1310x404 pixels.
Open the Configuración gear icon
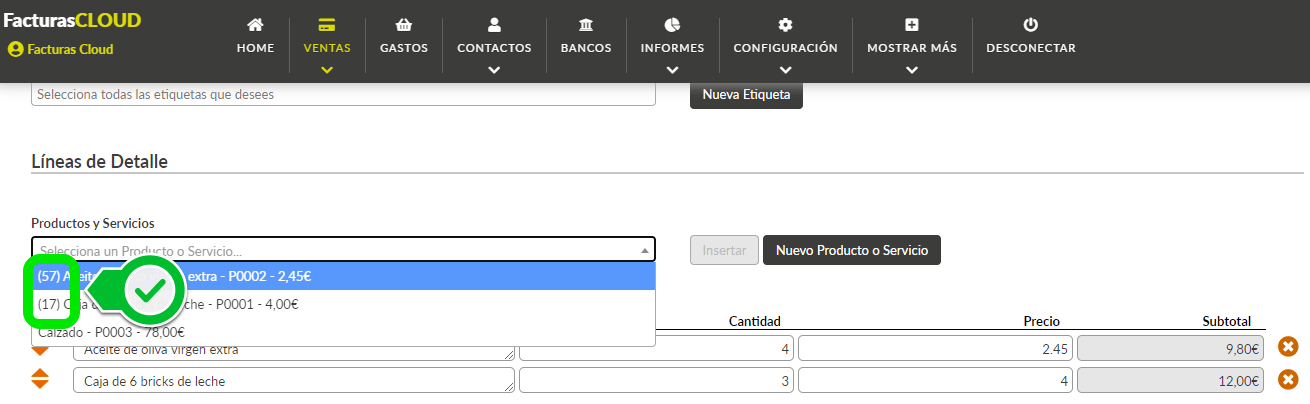click(785, 25)
